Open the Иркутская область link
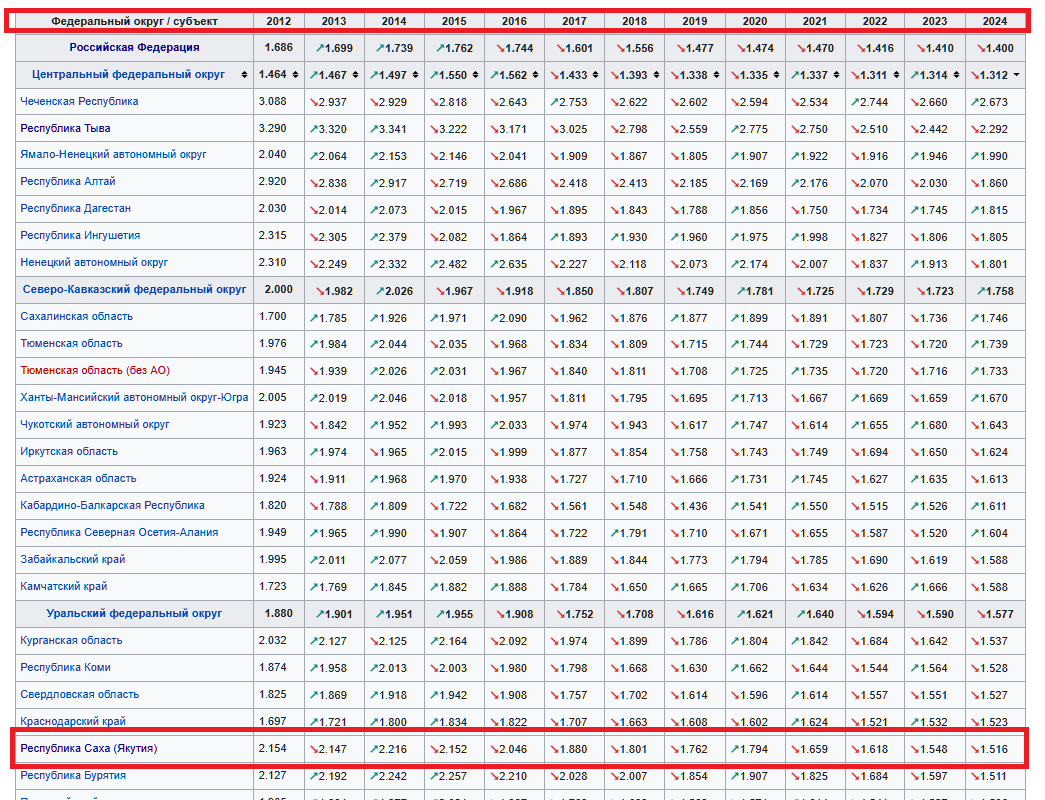The height and width of the screenshot is (800, 1045). tap(69, 451)
